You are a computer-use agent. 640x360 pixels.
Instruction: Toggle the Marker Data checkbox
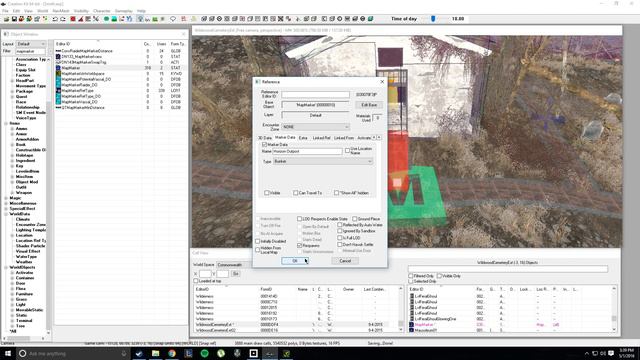264,144
